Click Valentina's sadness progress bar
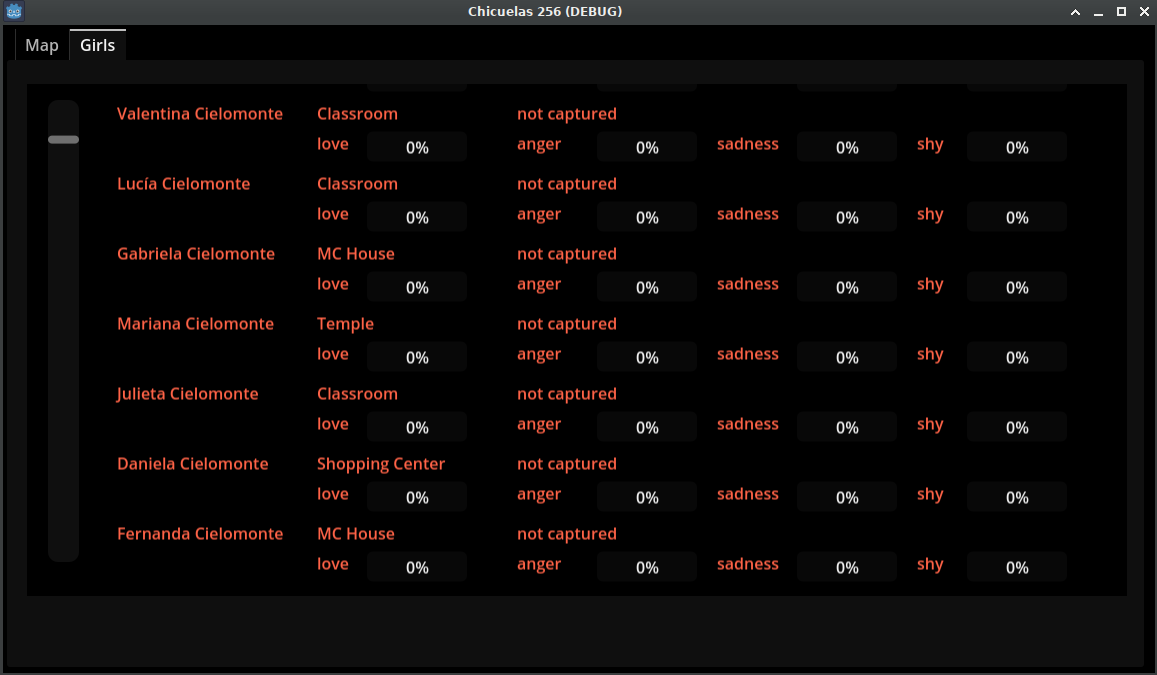The height and width of the screenshot is (675, 1157). [847, 147]
